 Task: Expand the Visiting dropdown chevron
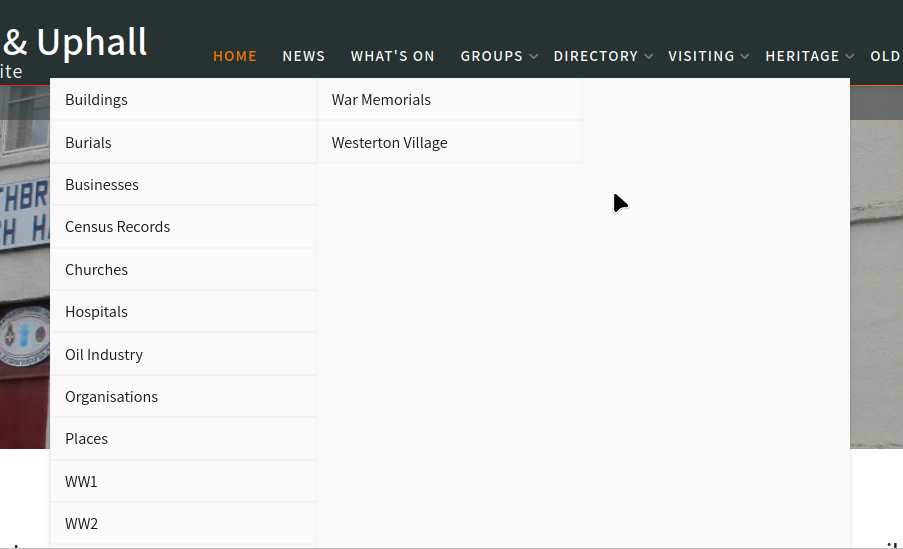point(746,57)
